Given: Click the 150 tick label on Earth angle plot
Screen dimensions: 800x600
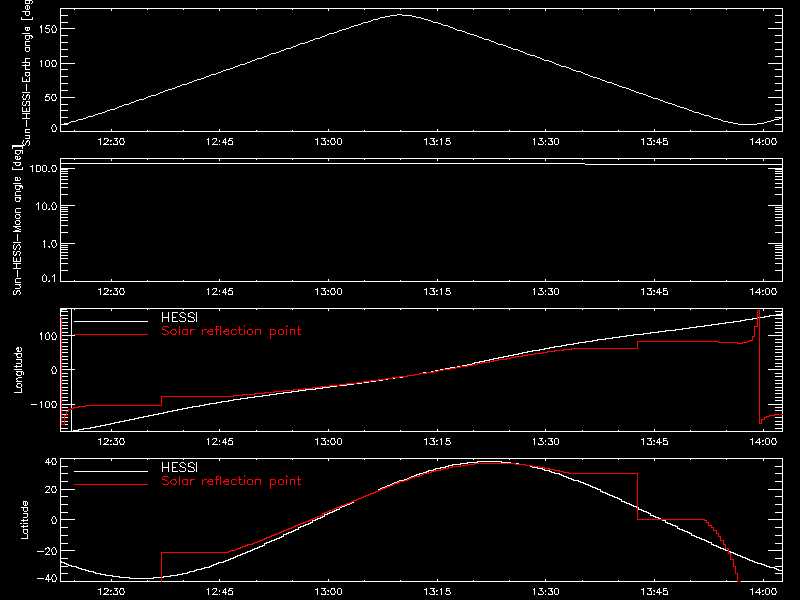Looking at the screenshot, I should click(48, 29).
